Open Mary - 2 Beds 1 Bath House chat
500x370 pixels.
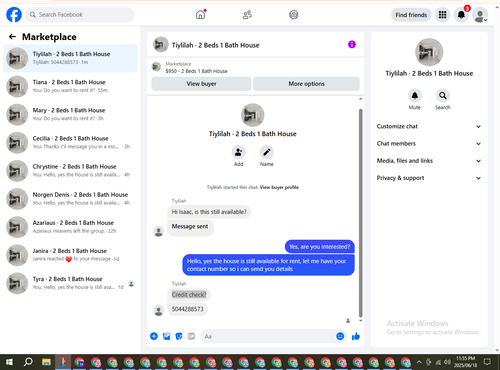[70, 114]
